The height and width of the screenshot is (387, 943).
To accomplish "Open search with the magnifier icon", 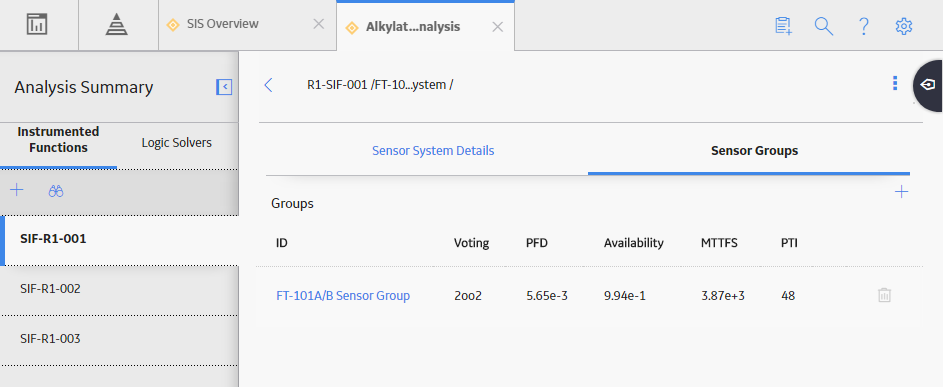I will [823, 26].
